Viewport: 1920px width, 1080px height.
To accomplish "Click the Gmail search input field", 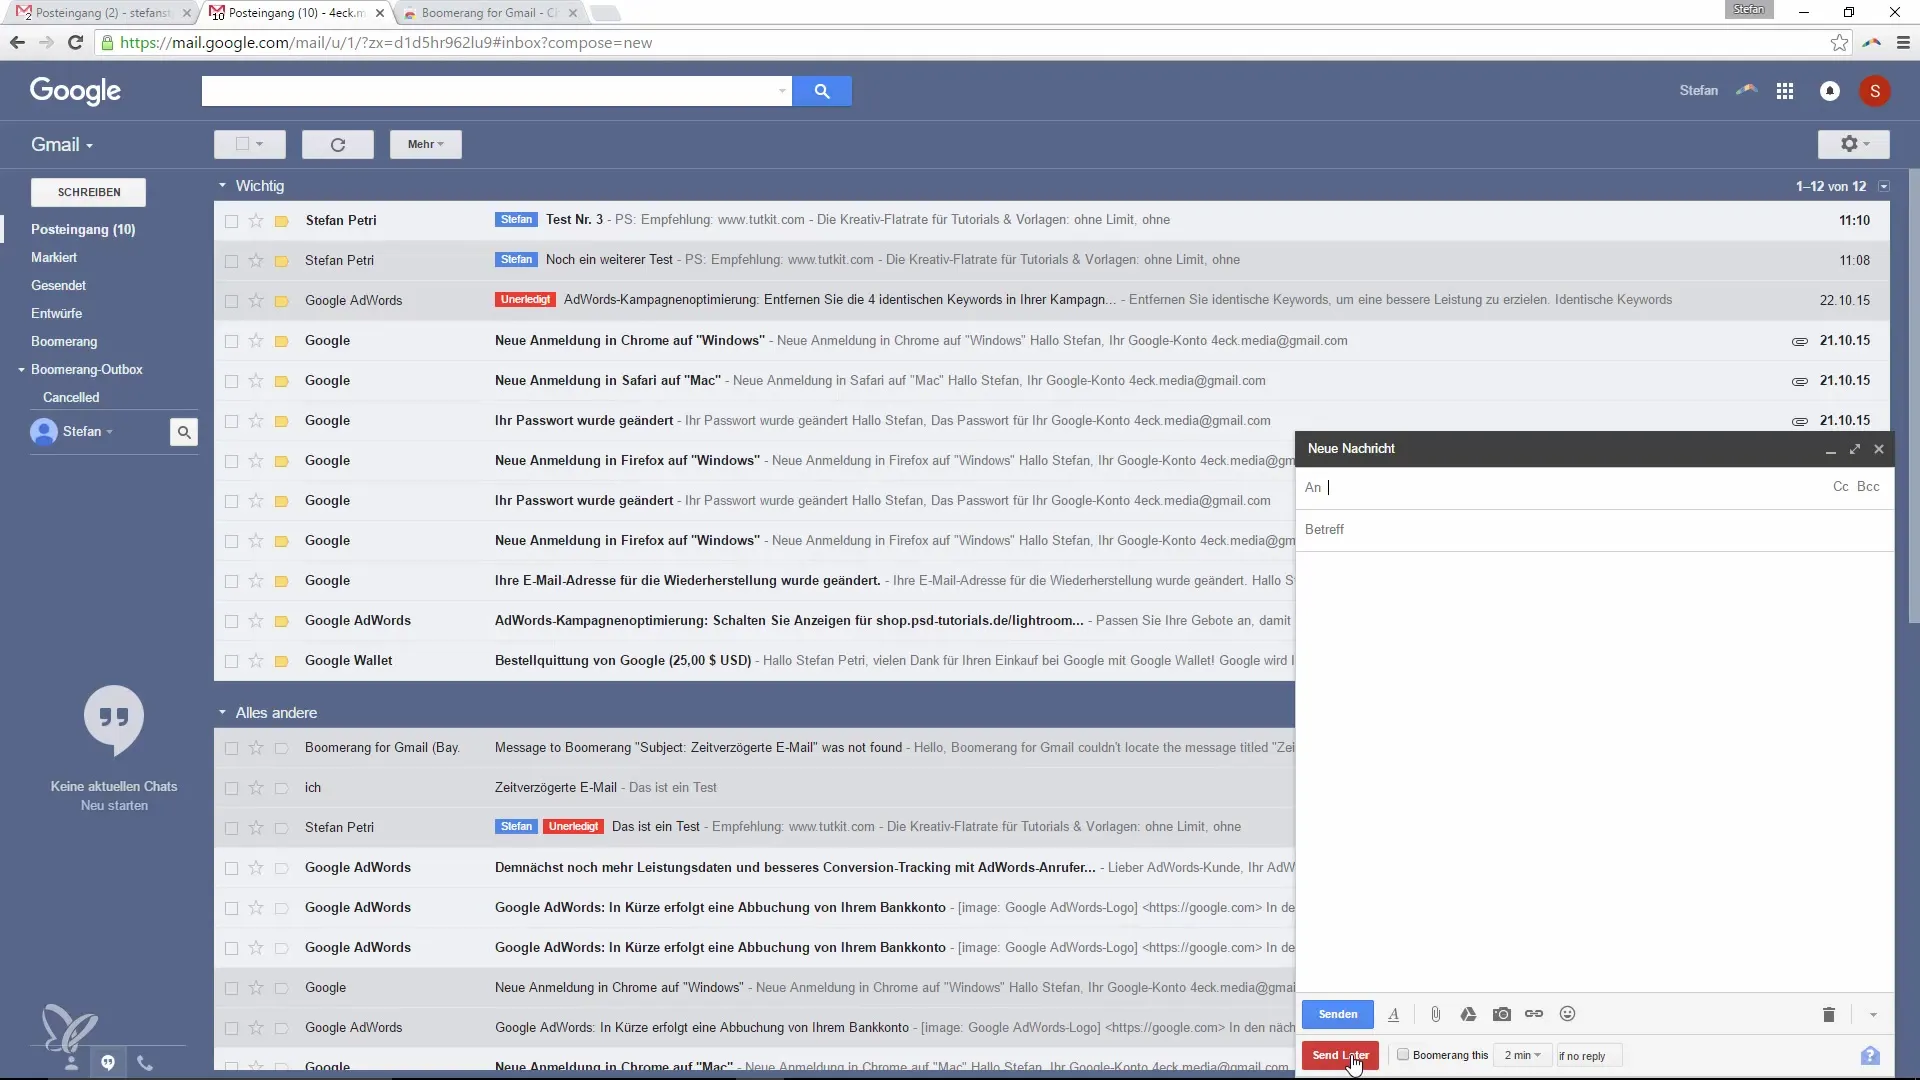I will [x=487, y=91].
